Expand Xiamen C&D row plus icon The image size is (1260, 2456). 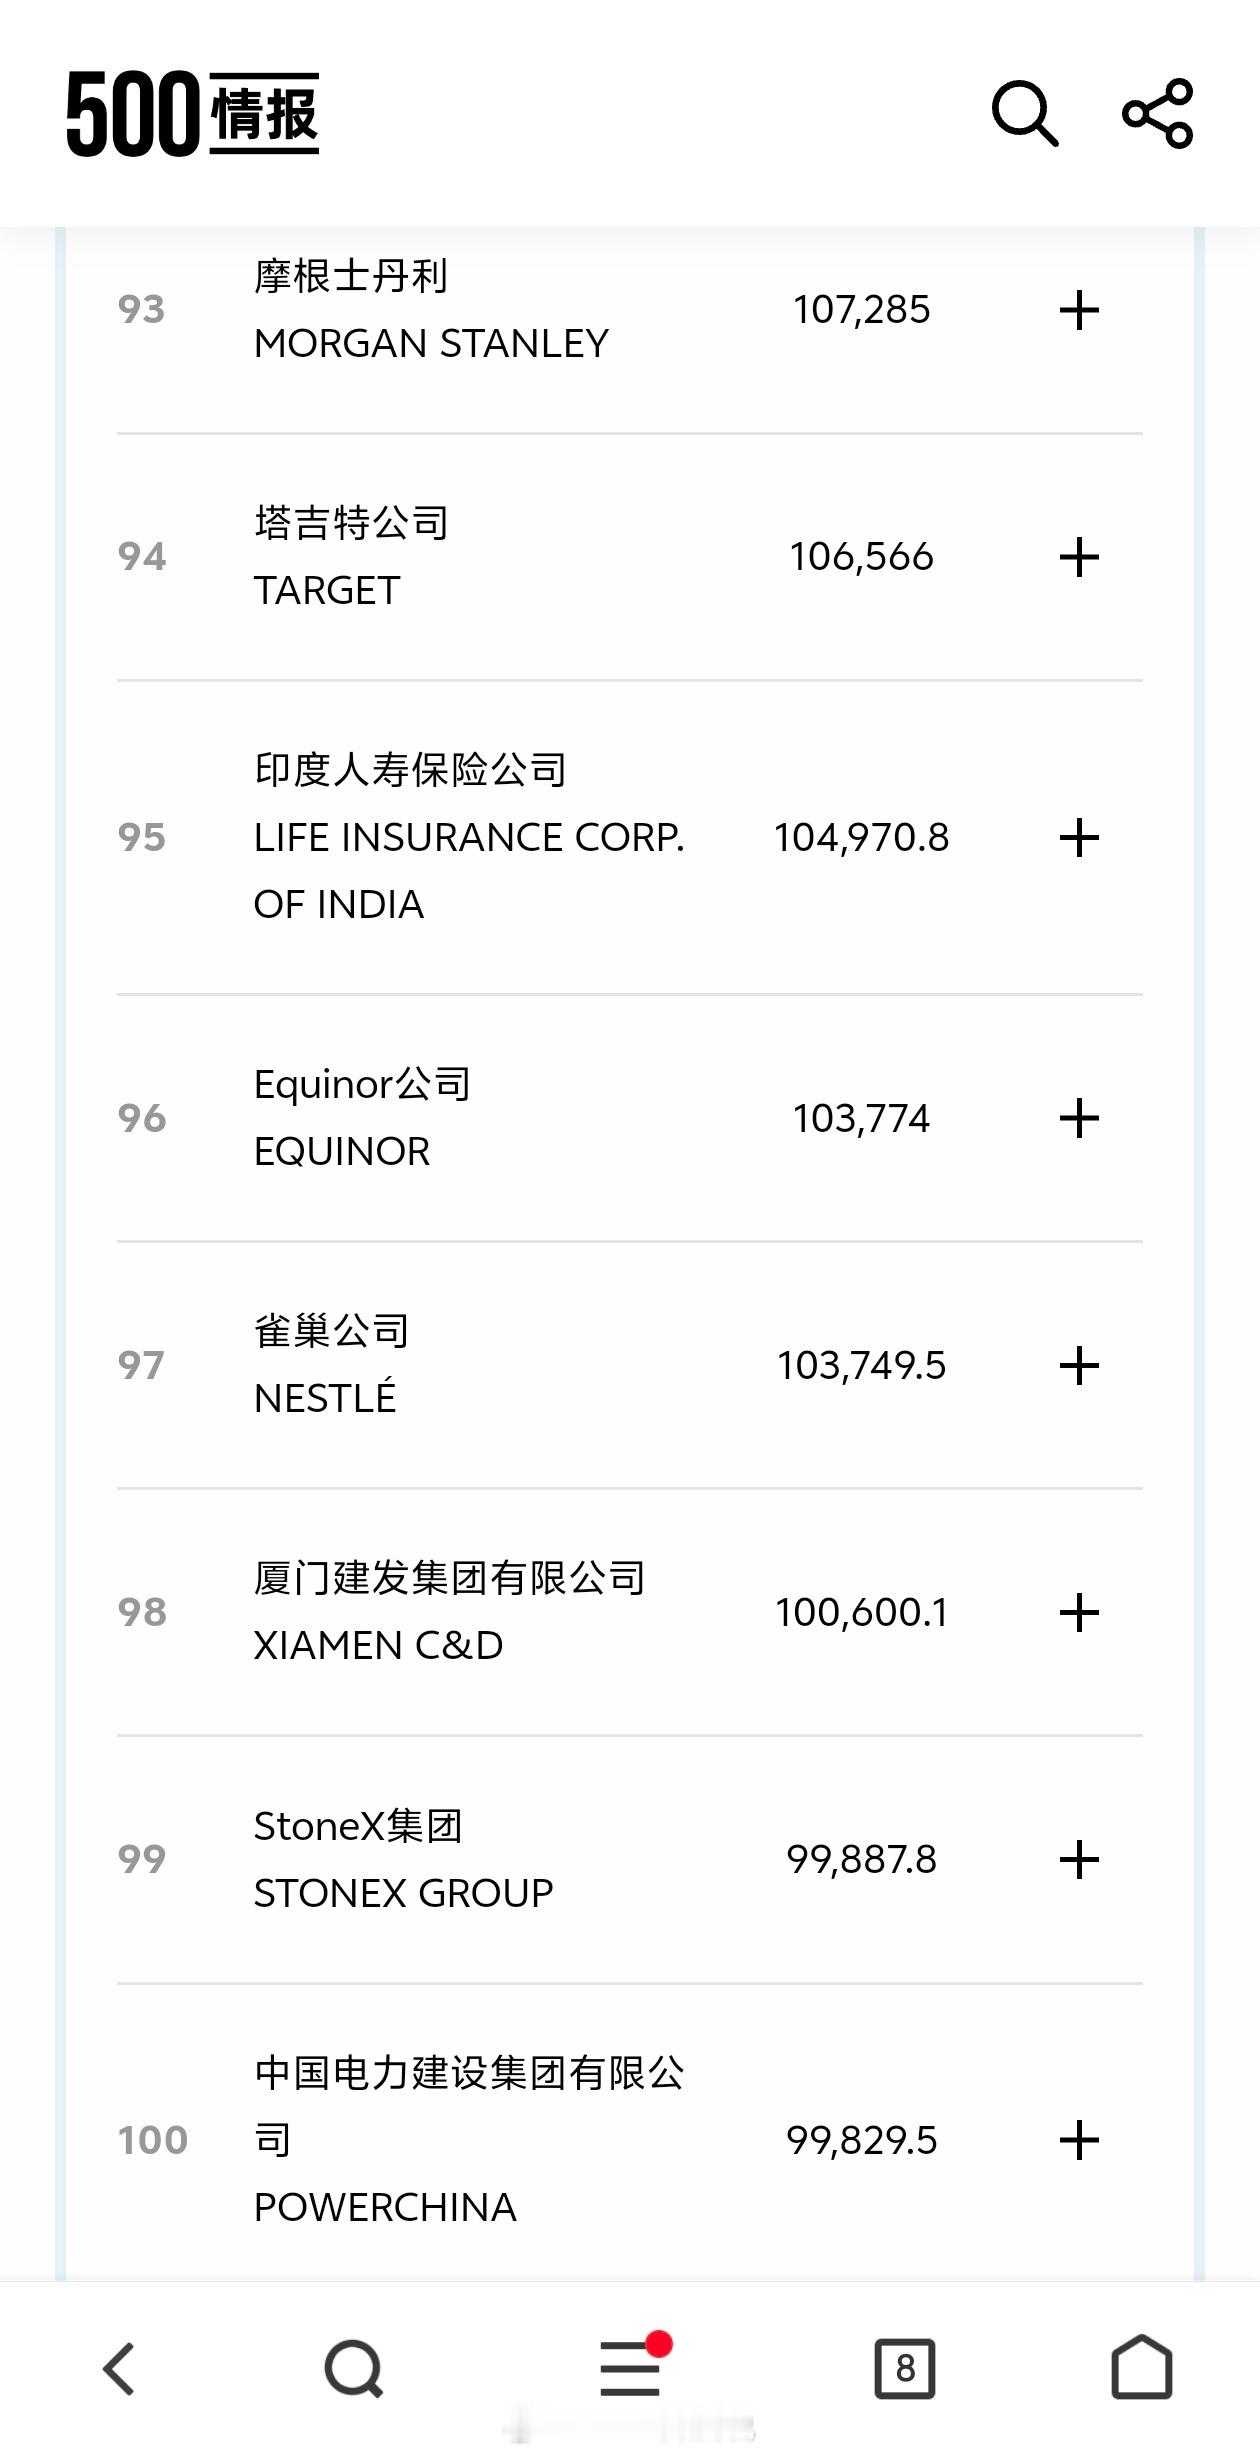click(x=1079, y=1612)
